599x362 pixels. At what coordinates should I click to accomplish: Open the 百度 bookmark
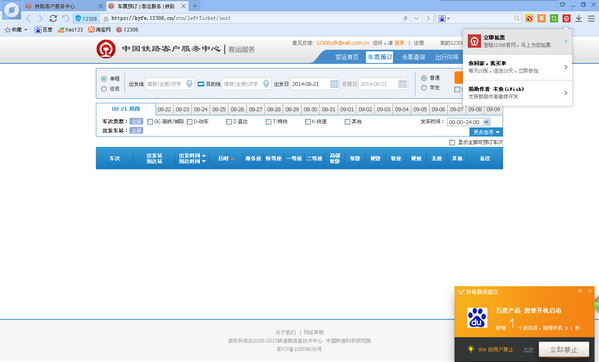[43, 29]
